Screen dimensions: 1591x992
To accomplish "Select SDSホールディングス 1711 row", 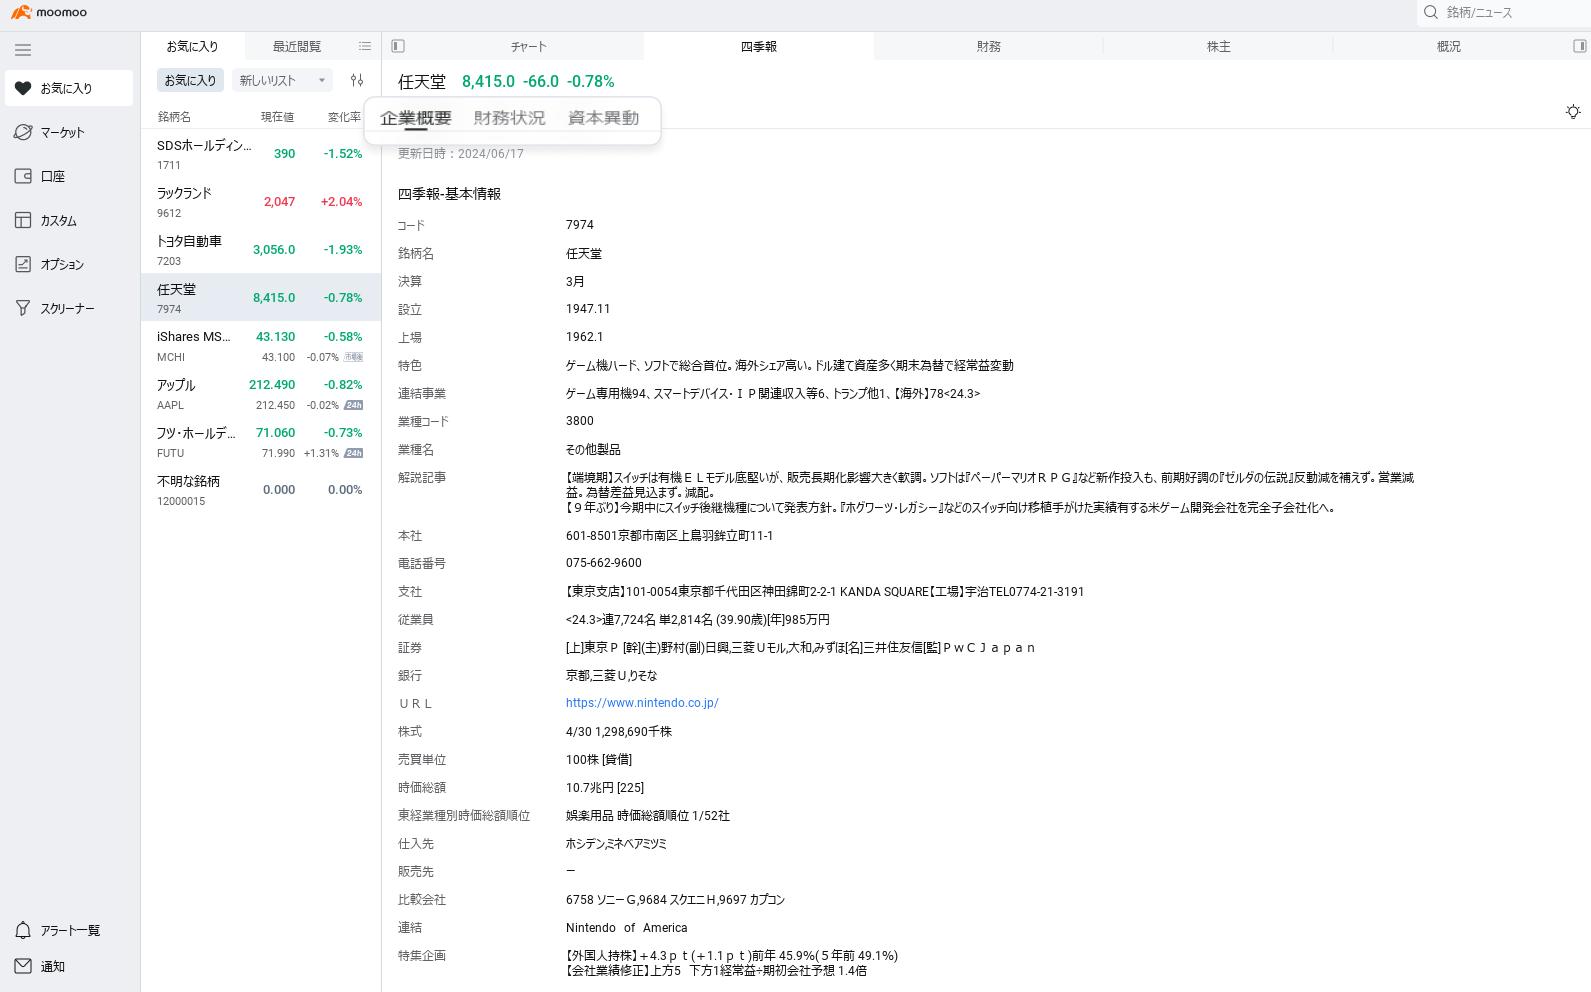I will pyautogui.click(x=261, y=154).
